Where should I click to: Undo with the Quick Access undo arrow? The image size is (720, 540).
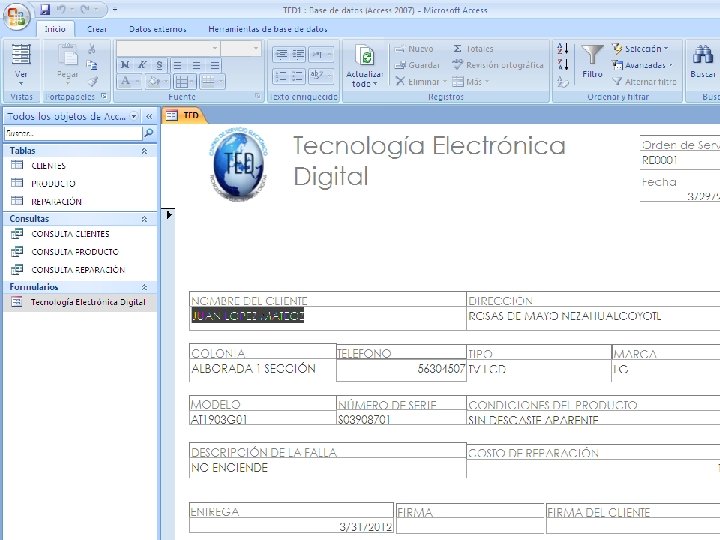click(62, 9)
